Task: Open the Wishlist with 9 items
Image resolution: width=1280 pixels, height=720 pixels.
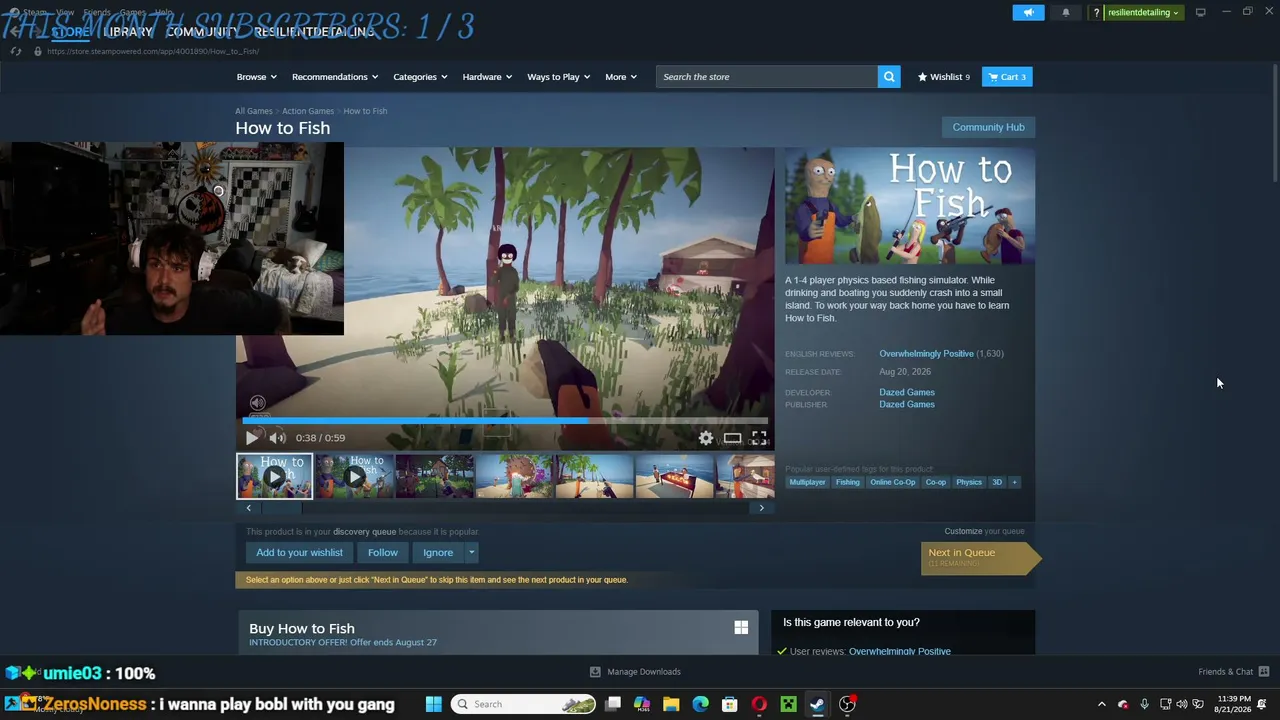Action: 944,77
